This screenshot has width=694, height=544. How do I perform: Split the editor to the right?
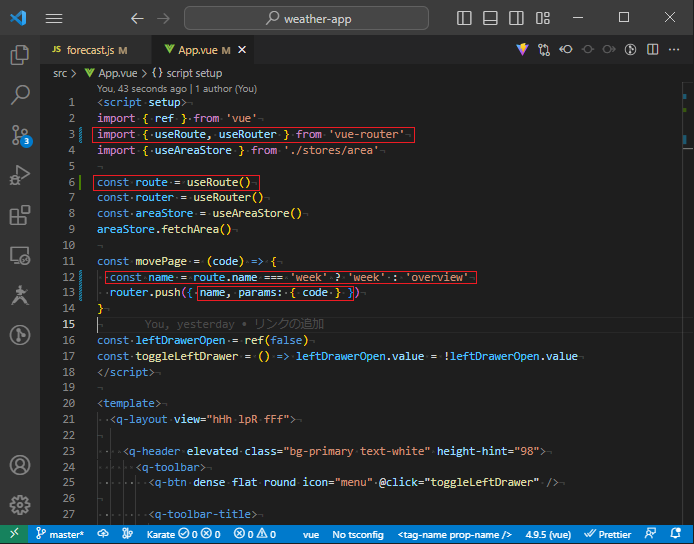click(x=652, y=50)
